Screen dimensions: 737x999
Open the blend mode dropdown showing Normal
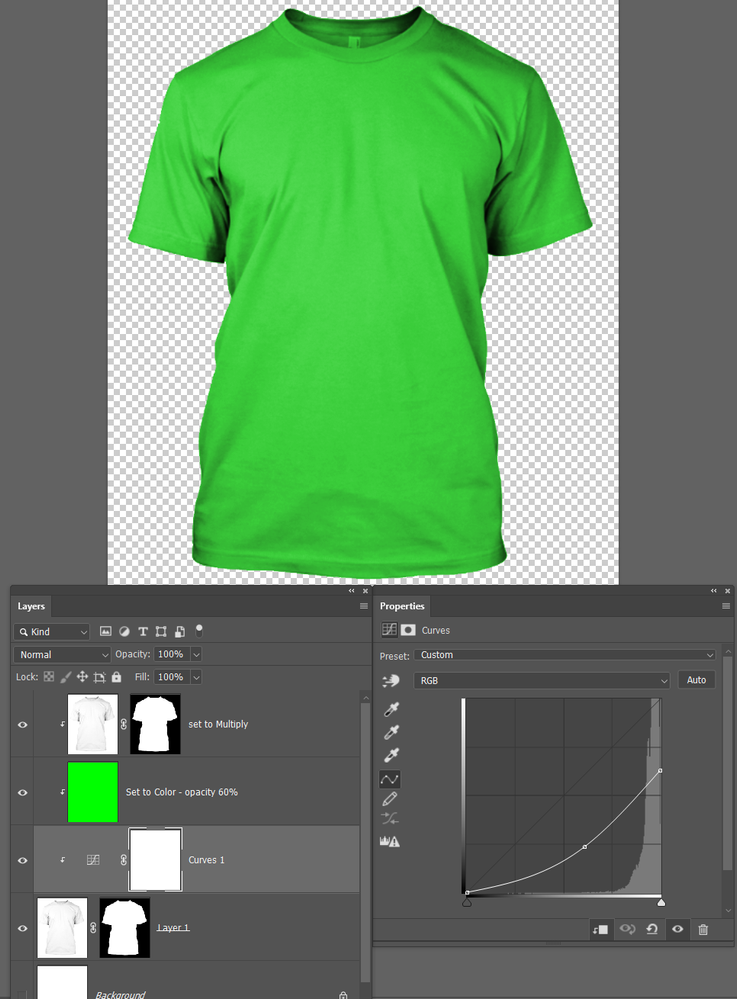pos(62,654)
